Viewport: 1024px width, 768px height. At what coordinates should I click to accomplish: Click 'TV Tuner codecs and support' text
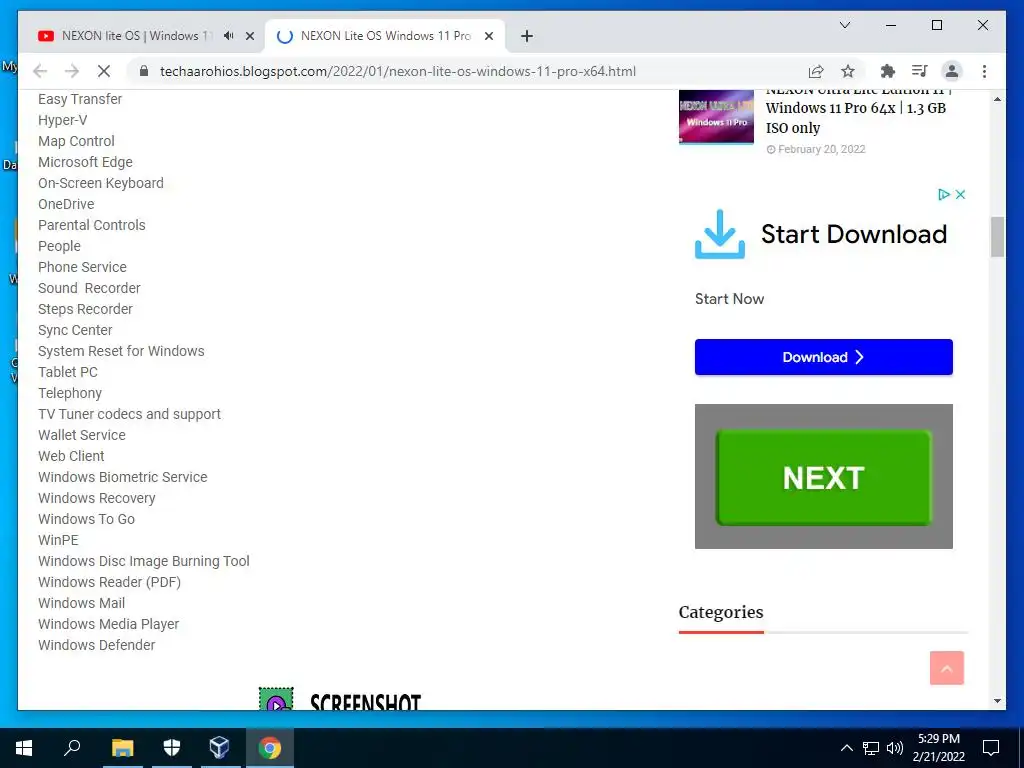[129, 414]
